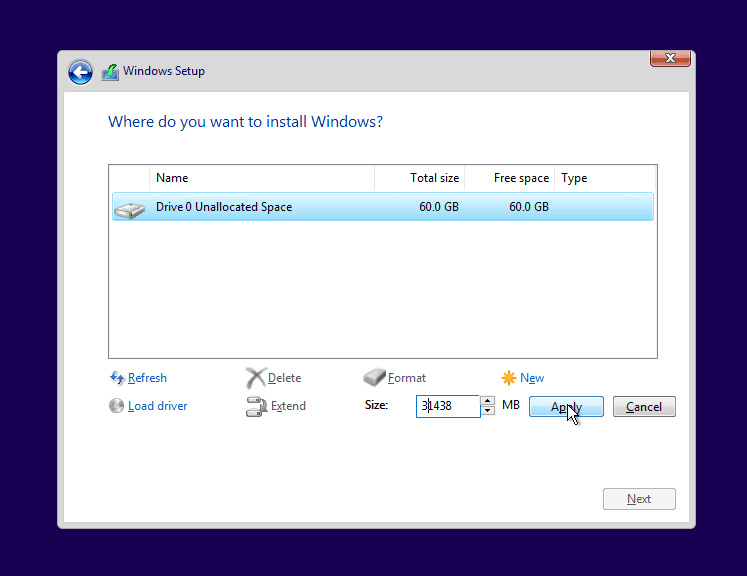Image resolution: width=747 pixels, height=576 pixels.
Task: Click the Refresh arrows icon
Action: click(117, 378)
